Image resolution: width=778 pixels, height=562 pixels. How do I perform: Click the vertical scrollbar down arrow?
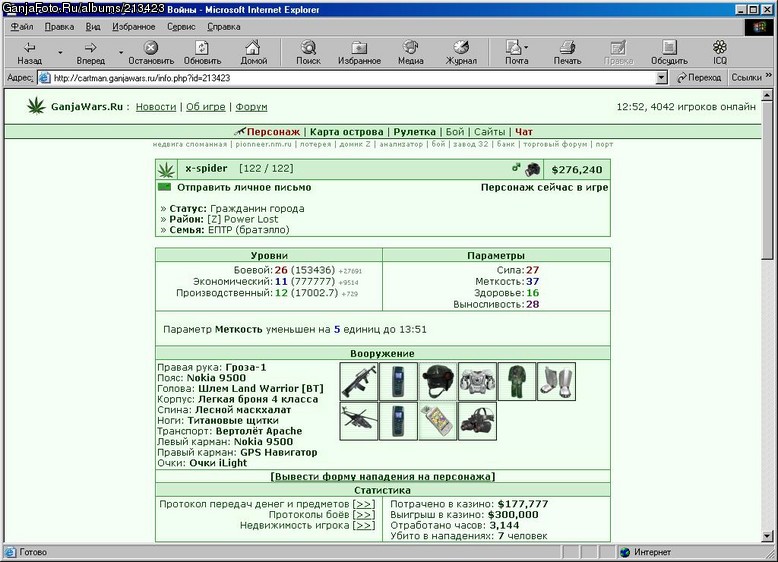click(767, 536)
